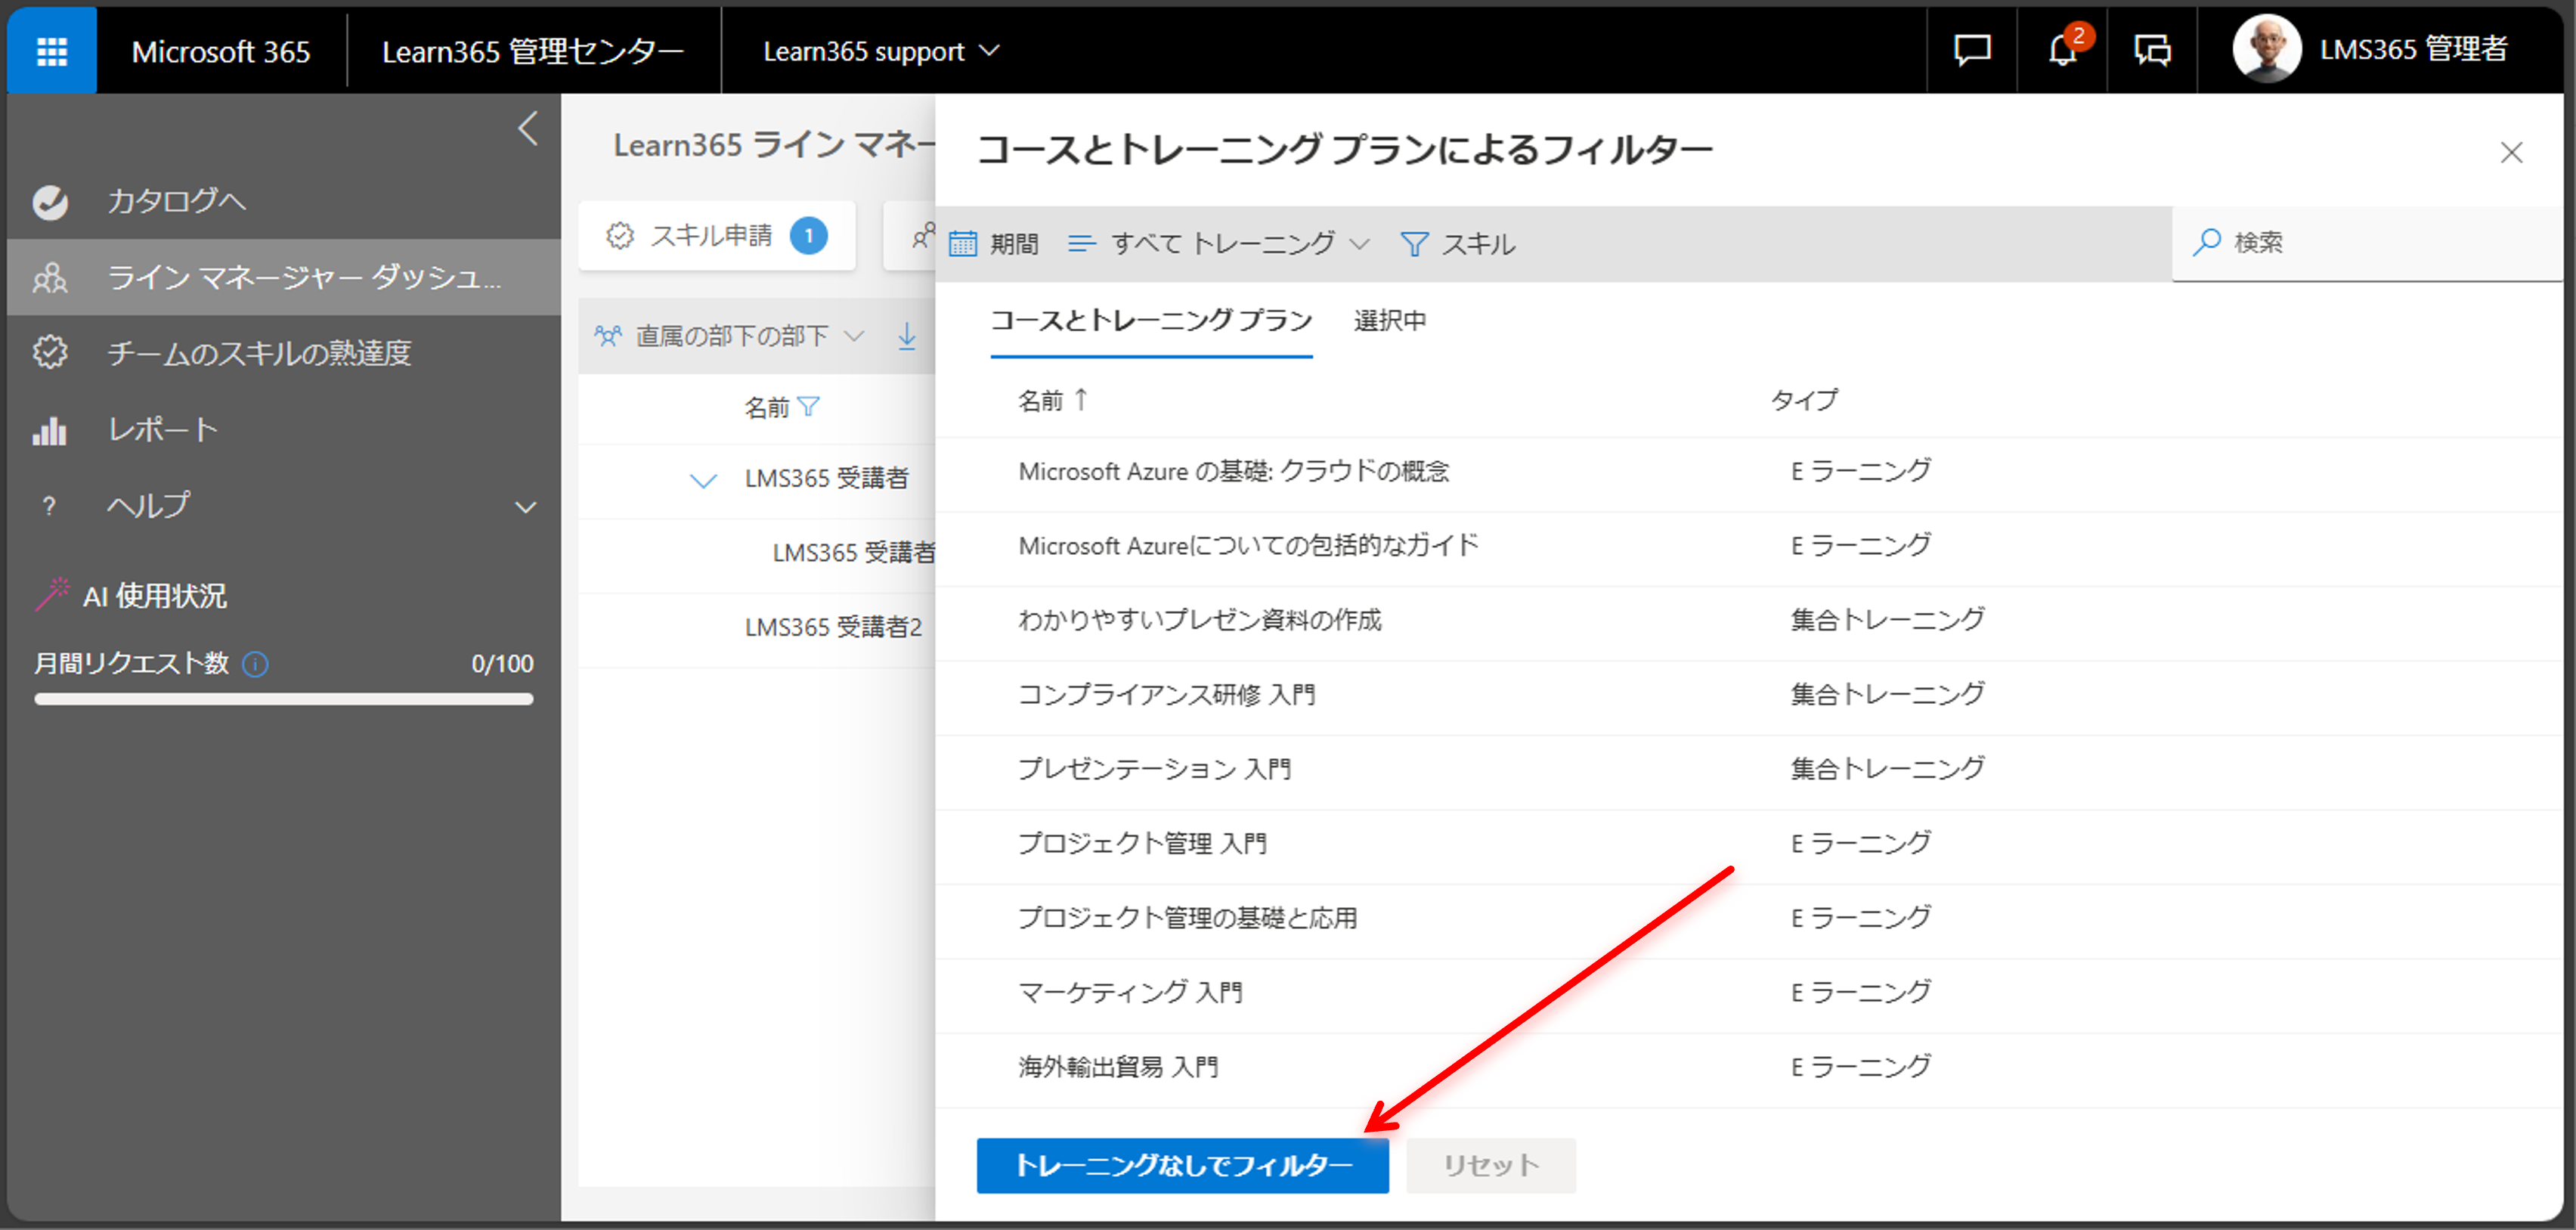The width and height of the screenshot is (2576, 1230).
Task: Click Microsoft 365 header link
Action: (x=221, y=51)
